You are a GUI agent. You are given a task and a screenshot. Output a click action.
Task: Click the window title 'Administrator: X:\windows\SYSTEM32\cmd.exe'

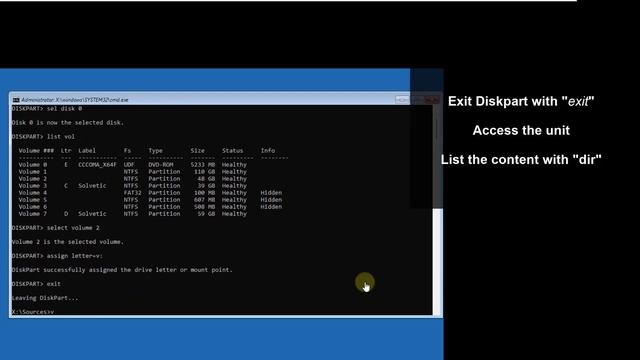pos(75,100)
